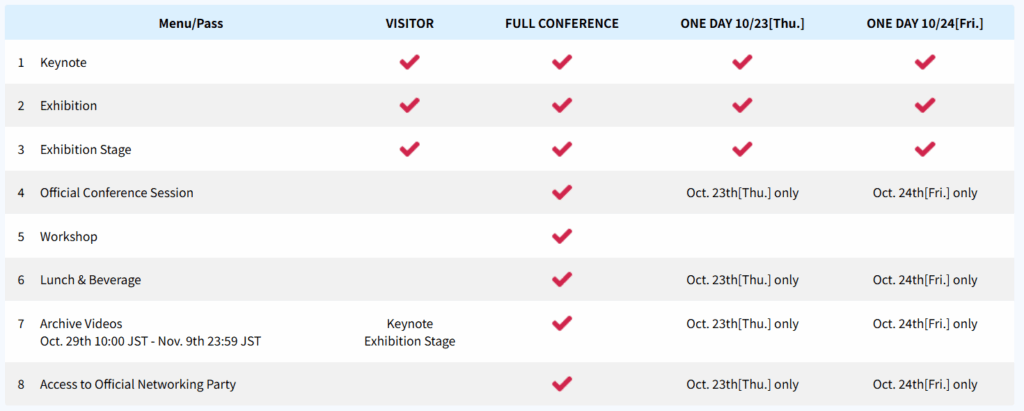Click Official Conference Session checkmark for FULL CONFERENCE
Image resolution: width=1024 pixels, height=411 pixels.
click(562, 192)
